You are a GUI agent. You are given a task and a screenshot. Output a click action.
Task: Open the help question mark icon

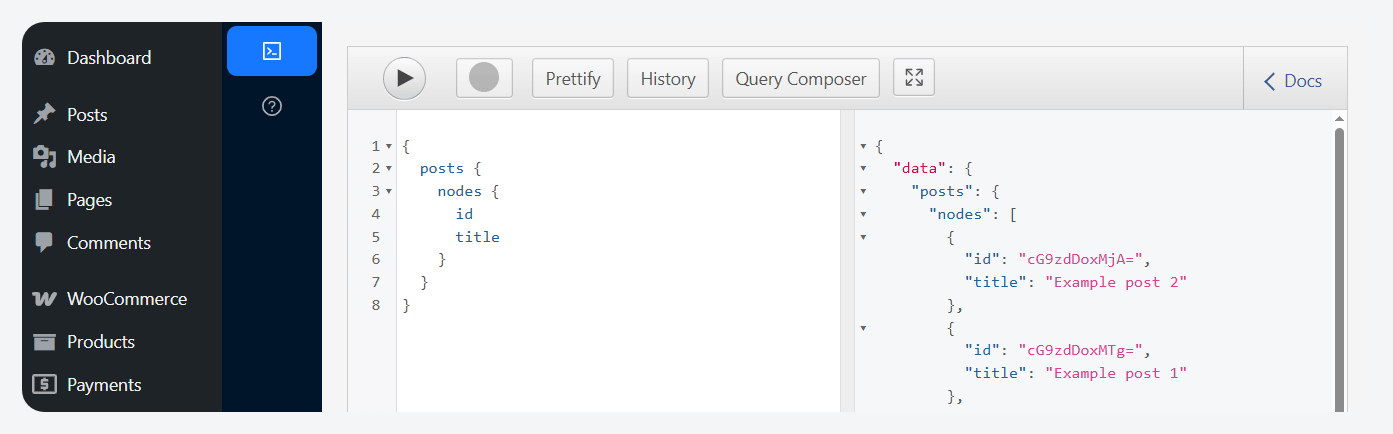(272, 106)
